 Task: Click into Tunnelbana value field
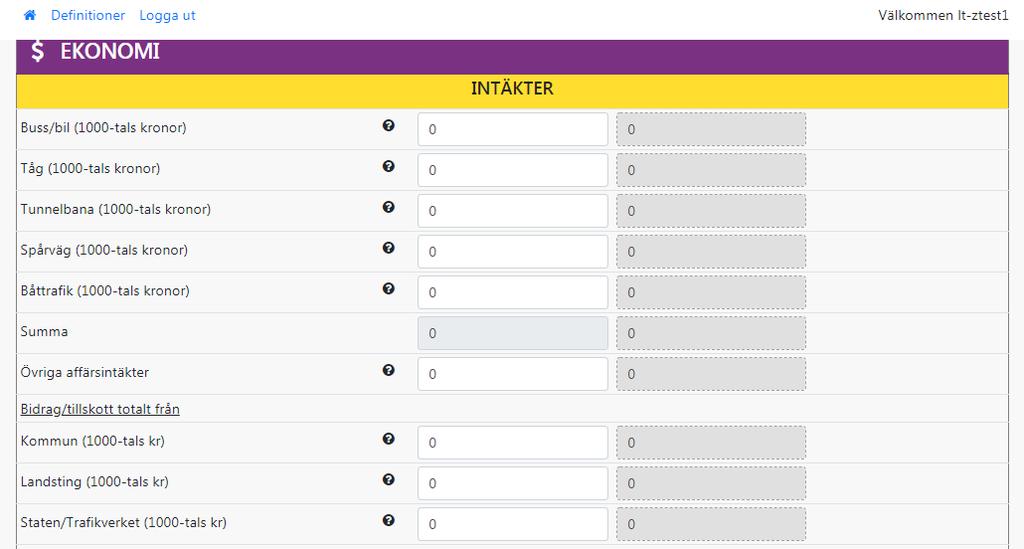point(513,211)
